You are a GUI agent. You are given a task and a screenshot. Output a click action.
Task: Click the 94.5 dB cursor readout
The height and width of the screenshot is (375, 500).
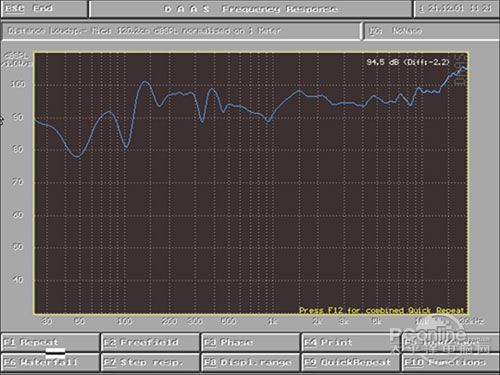click(408, 62)
